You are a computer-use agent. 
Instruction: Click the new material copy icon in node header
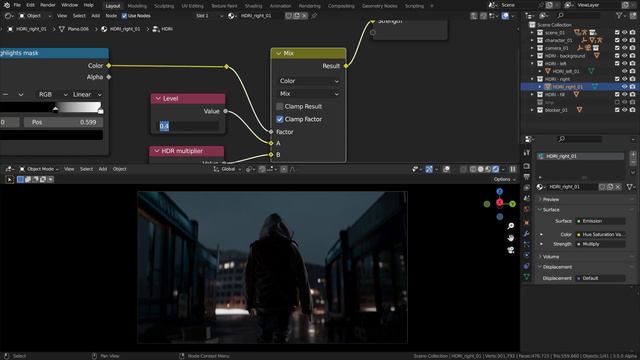pos(297,16)
